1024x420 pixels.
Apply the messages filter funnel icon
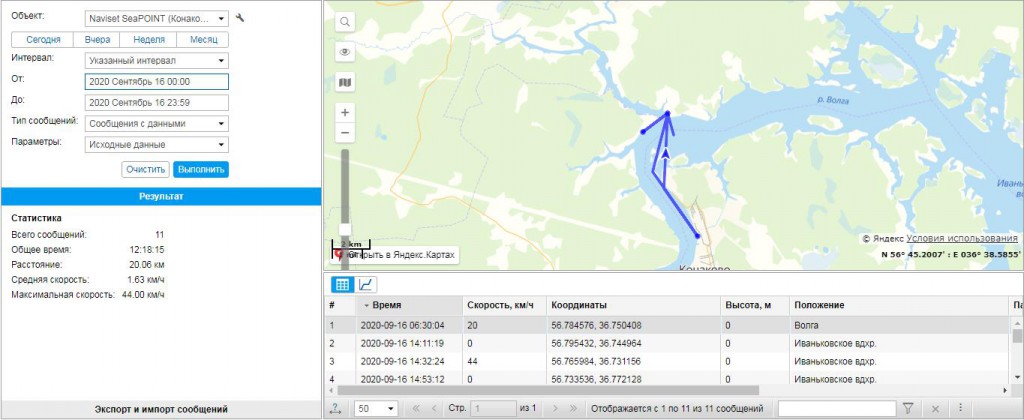click(x=908, y=408)
